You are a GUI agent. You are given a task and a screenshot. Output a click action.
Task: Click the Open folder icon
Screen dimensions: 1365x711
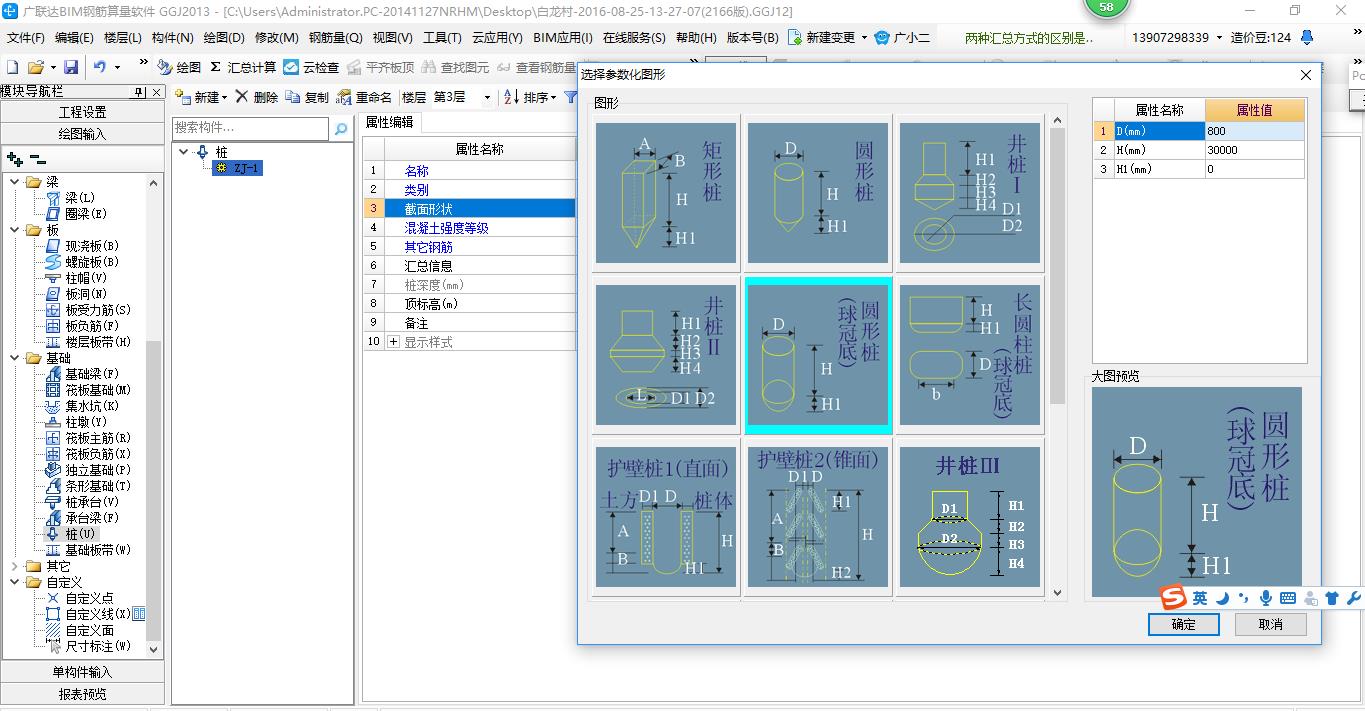pyautogui.click(x=35, y=67)
